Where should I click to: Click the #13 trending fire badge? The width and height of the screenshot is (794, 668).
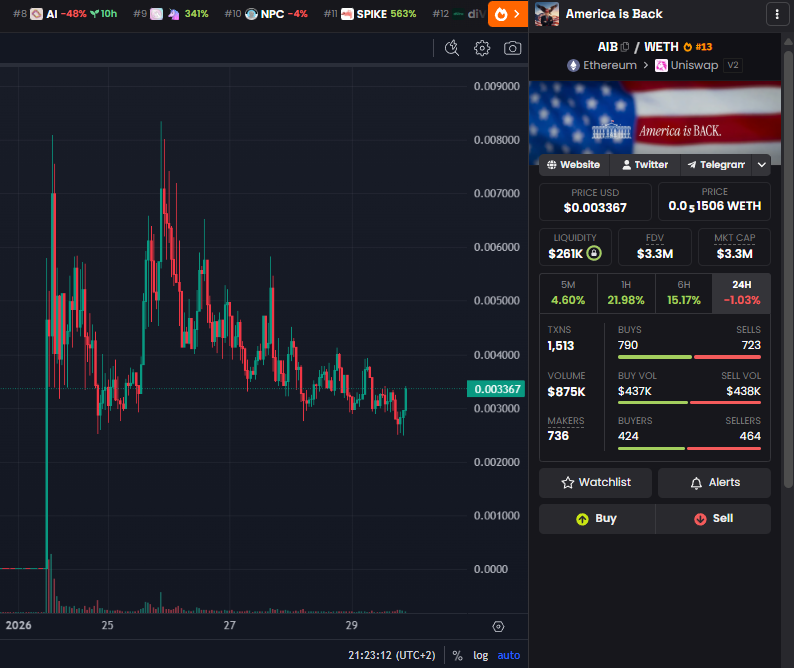(x=697, y=47)
